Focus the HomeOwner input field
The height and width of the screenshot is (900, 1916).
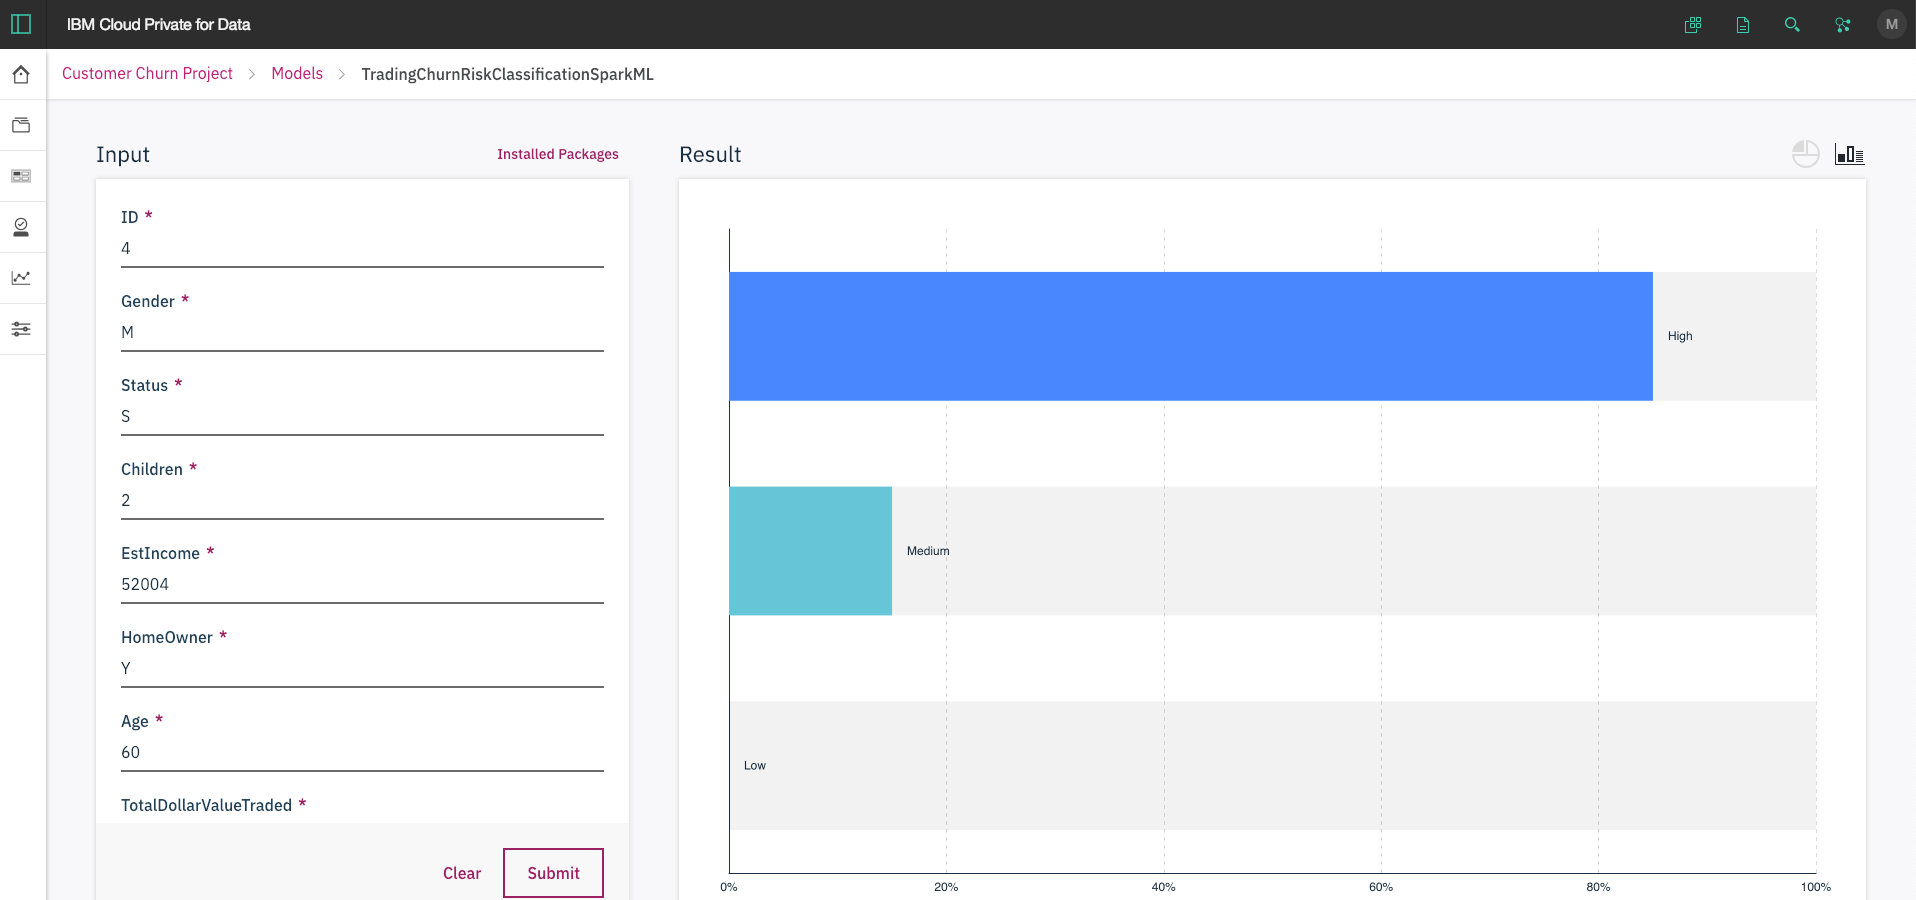click(x=362, y=669)
